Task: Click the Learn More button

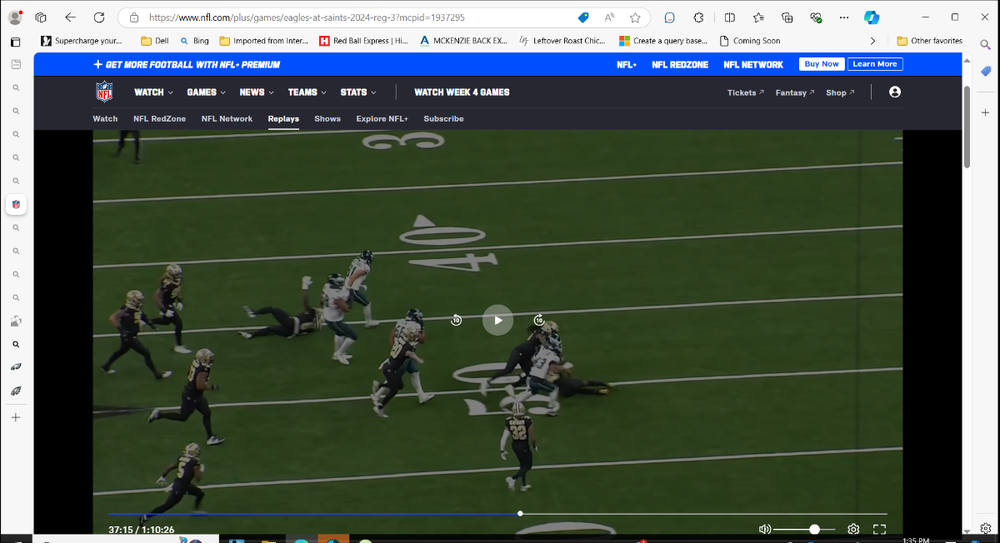Action: 875,64
